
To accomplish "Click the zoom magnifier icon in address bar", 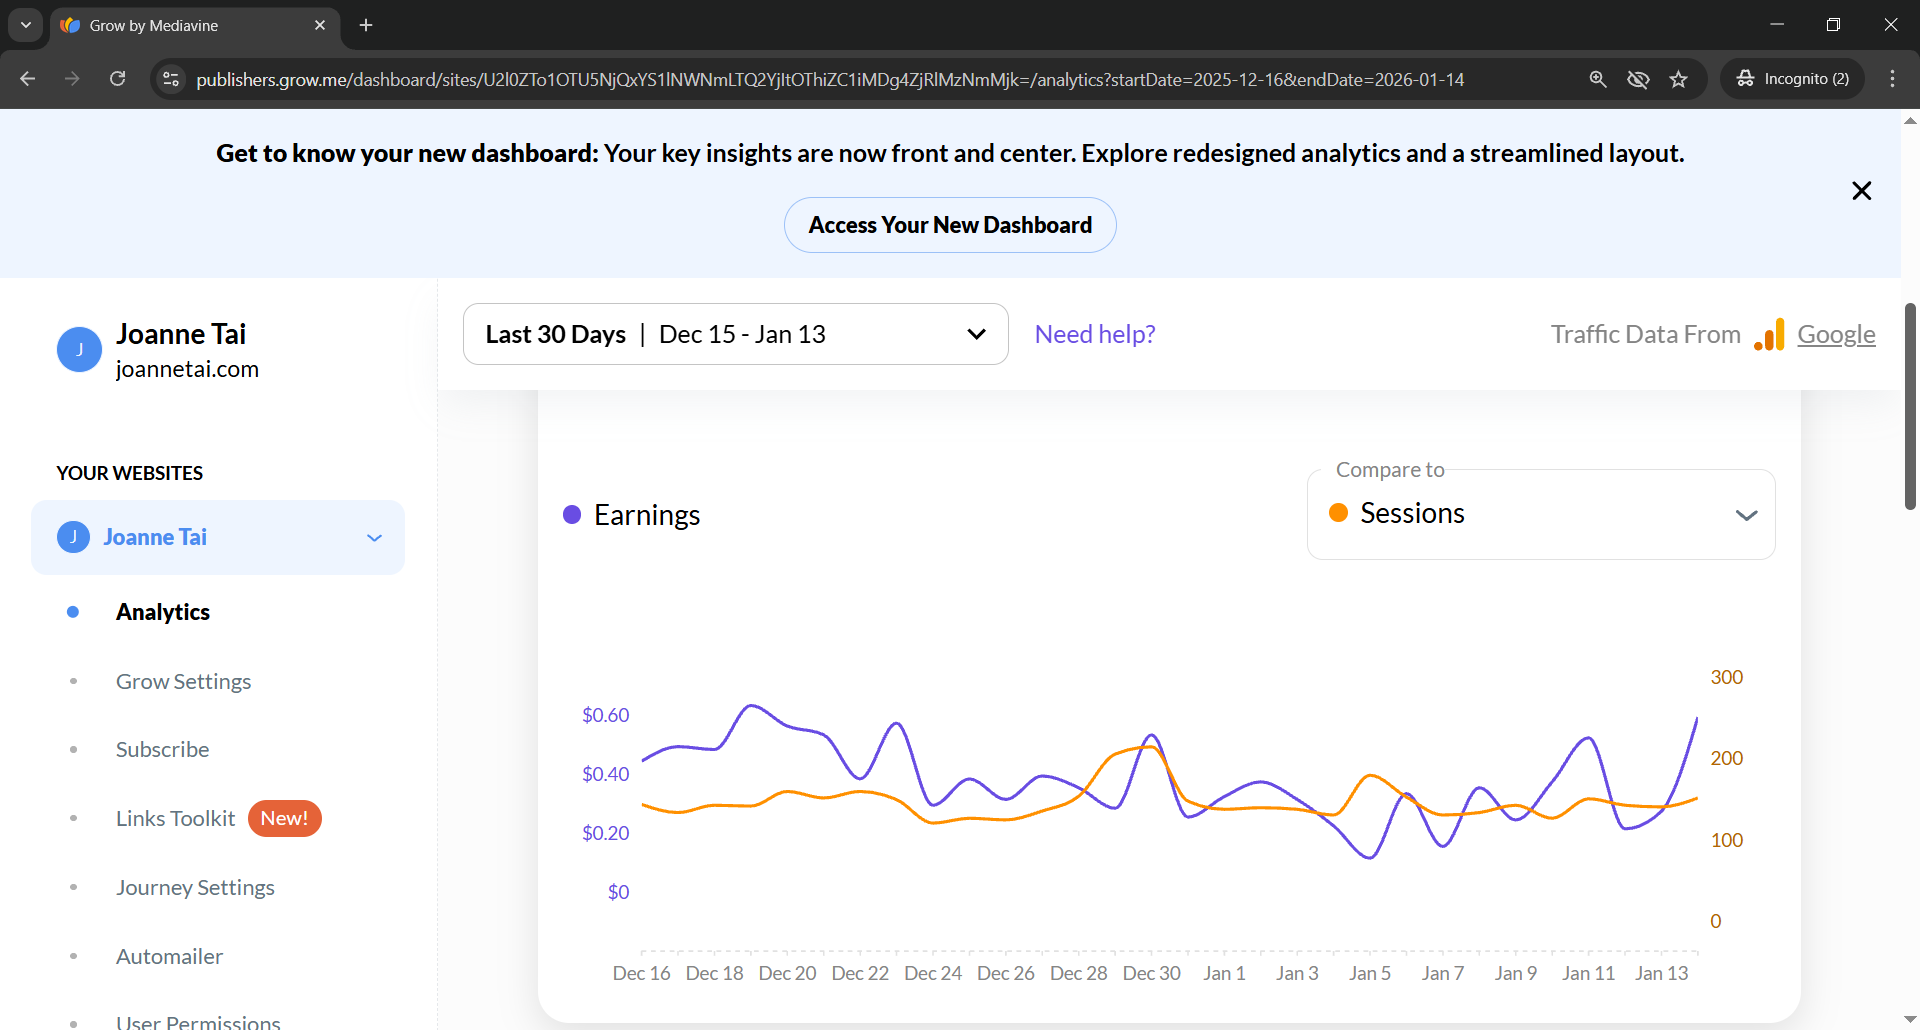I will [1598, 79].
